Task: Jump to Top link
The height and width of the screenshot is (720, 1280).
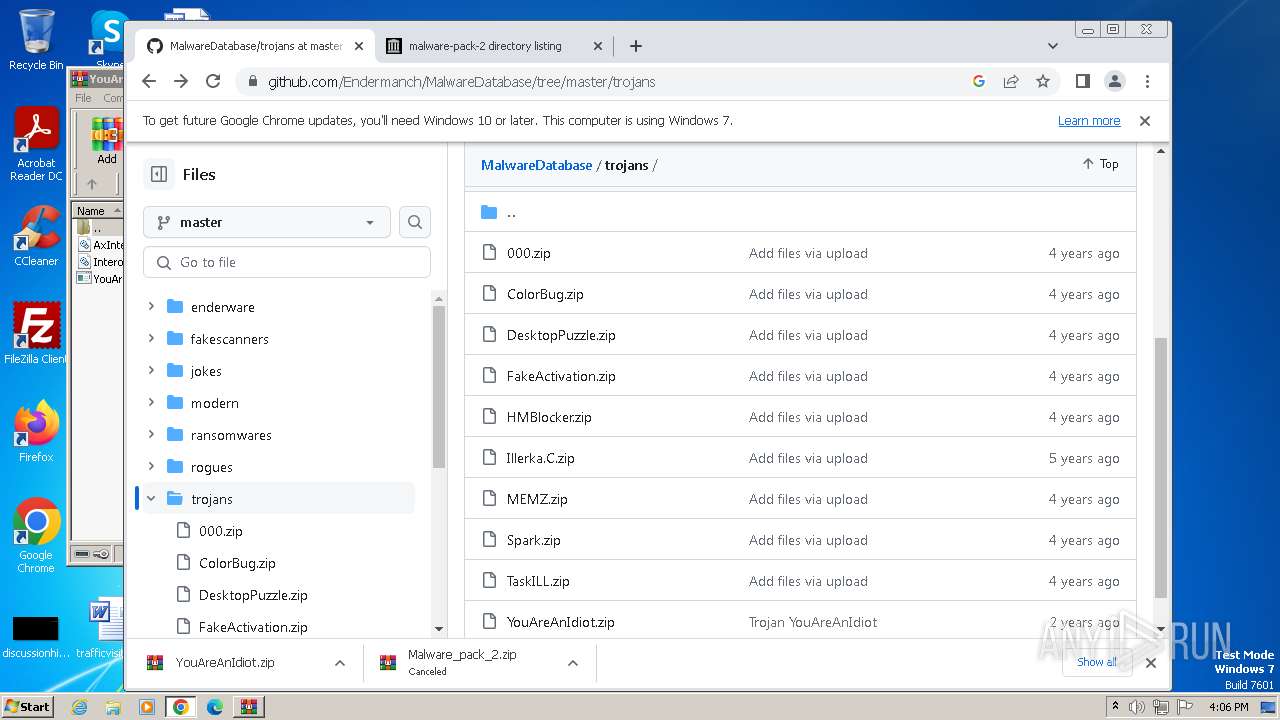Action: 1100,164
